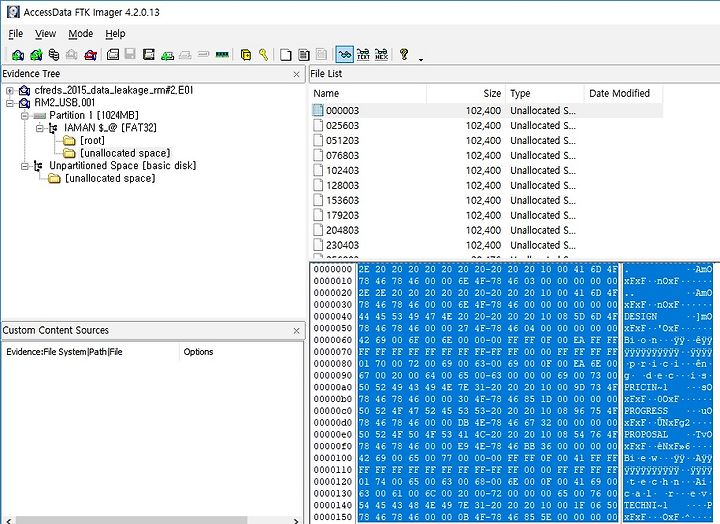Screen dimensions: 720x524
Task: Select file 051203 in File List
Action: coord(487,141)
